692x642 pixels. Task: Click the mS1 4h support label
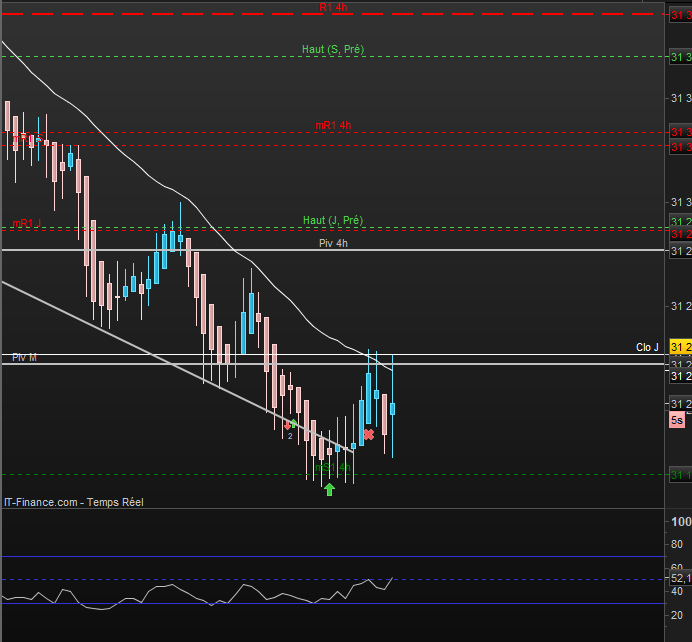click(x=333, y=467)
